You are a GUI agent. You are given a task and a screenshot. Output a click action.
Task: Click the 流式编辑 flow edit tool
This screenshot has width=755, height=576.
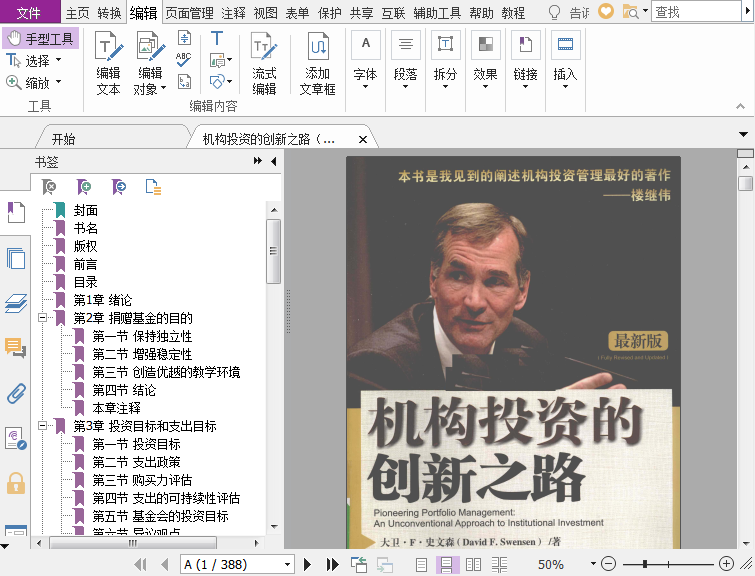point(264,63)
